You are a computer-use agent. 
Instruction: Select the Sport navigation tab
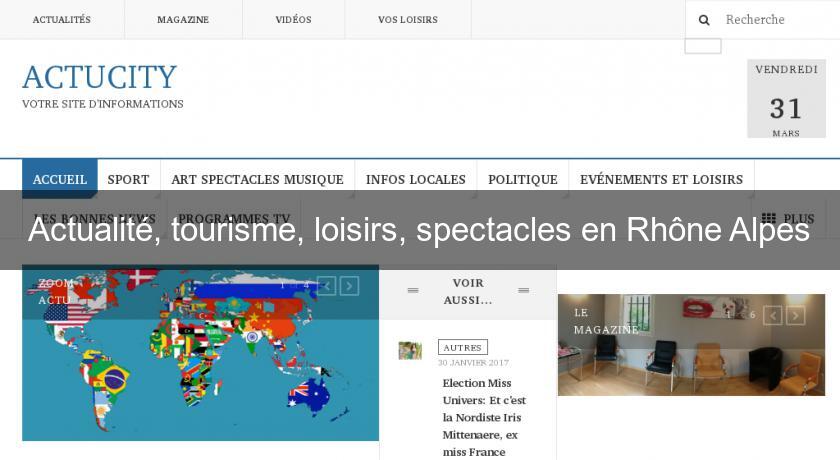point(128,179)
